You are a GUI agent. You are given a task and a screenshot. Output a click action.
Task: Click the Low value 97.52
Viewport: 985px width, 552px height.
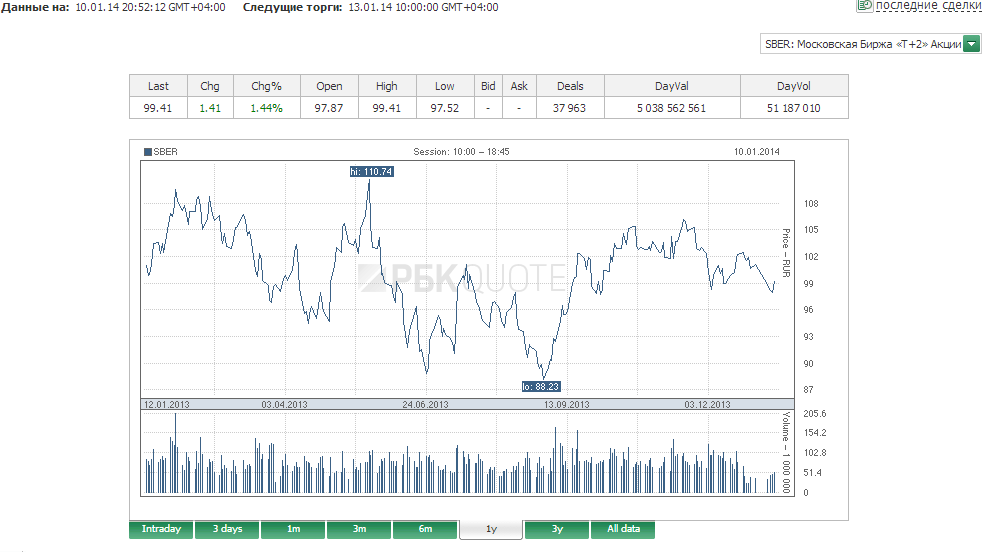[444, 108]
